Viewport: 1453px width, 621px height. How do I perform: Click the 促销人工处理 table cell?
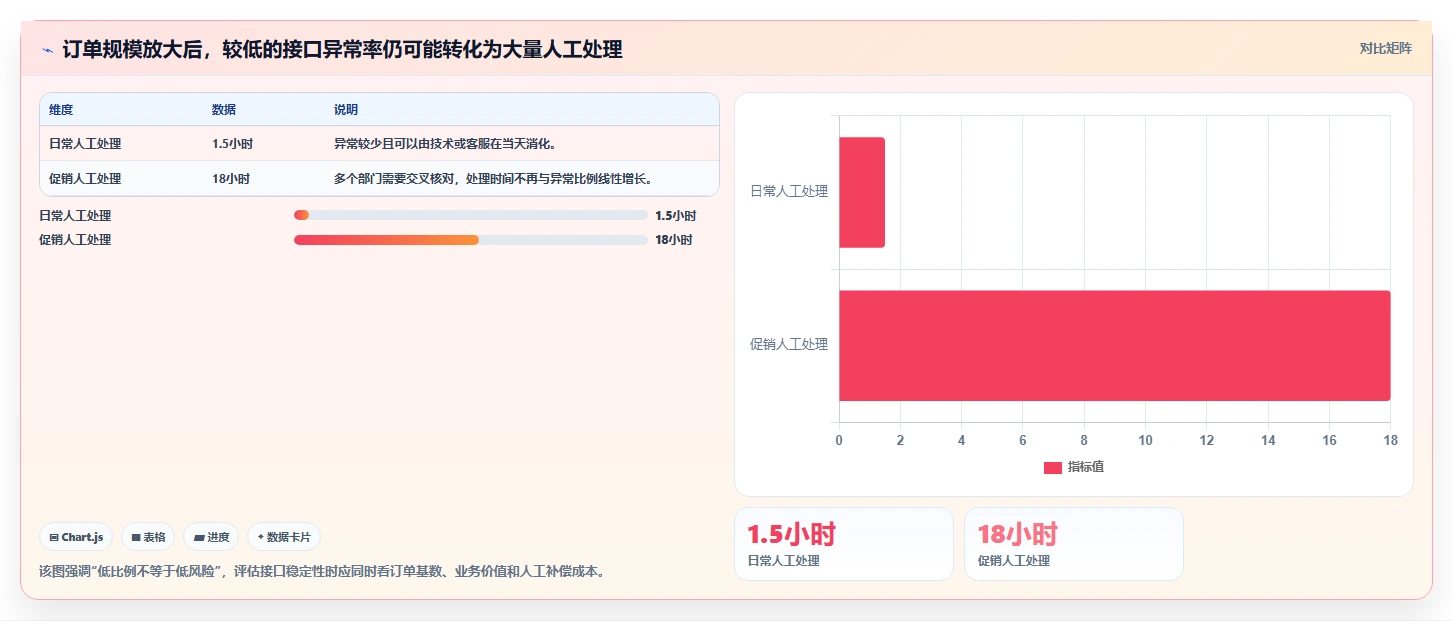tap(85, 179)
